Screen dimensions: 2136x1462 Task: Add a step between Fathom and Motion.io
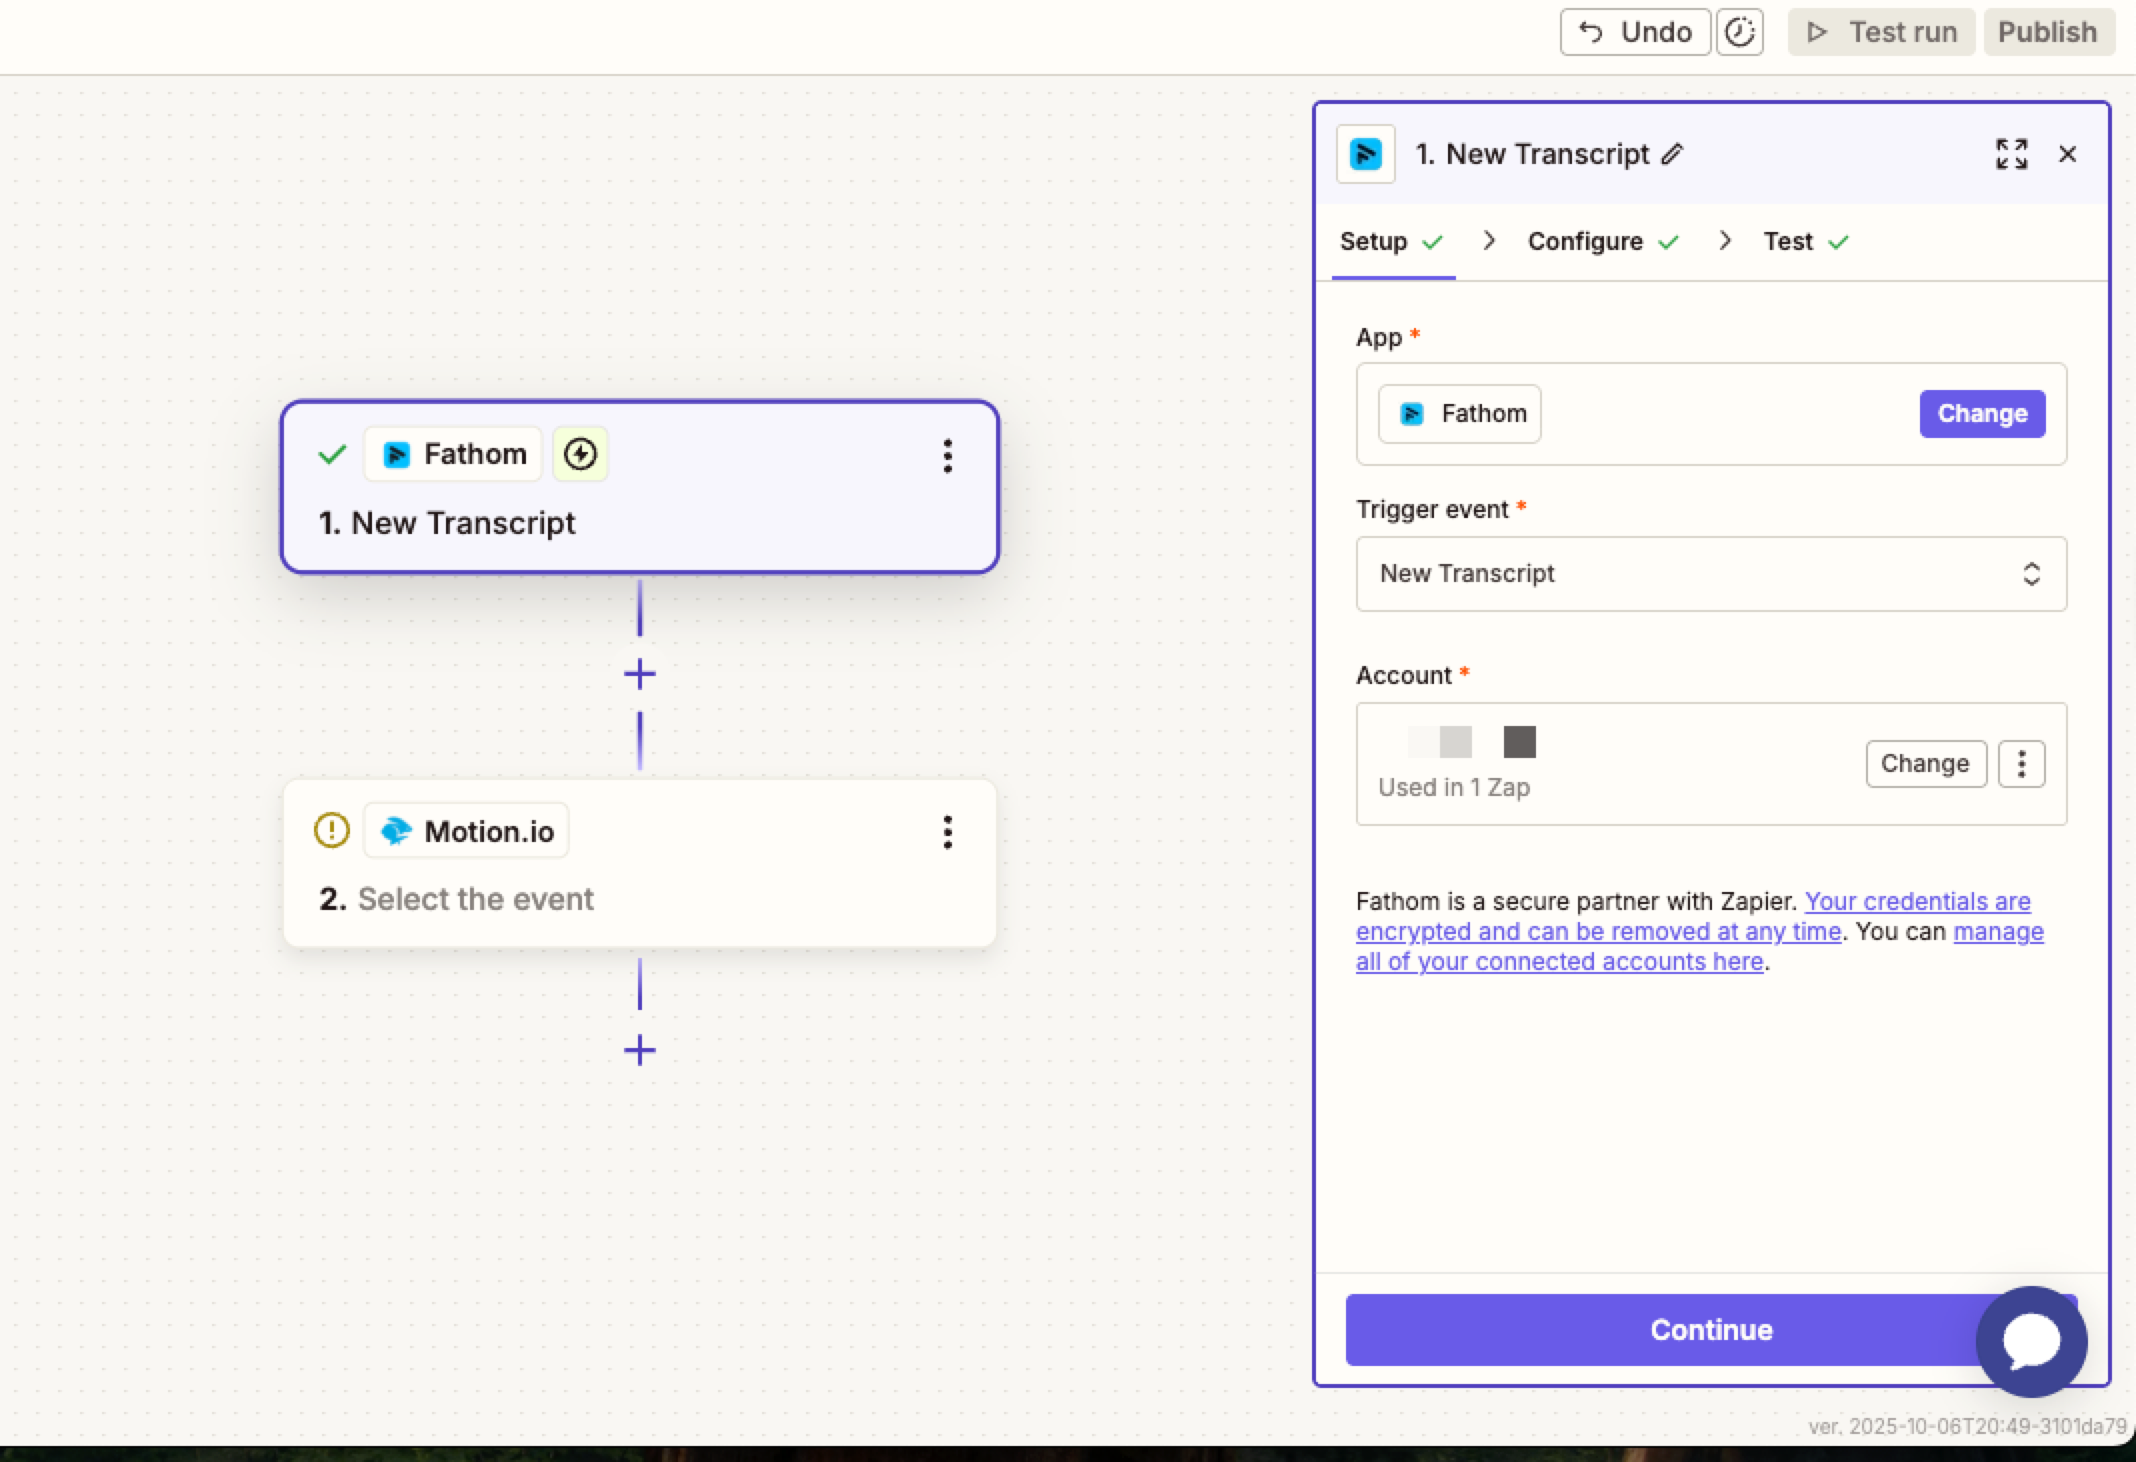click(640, 674)
